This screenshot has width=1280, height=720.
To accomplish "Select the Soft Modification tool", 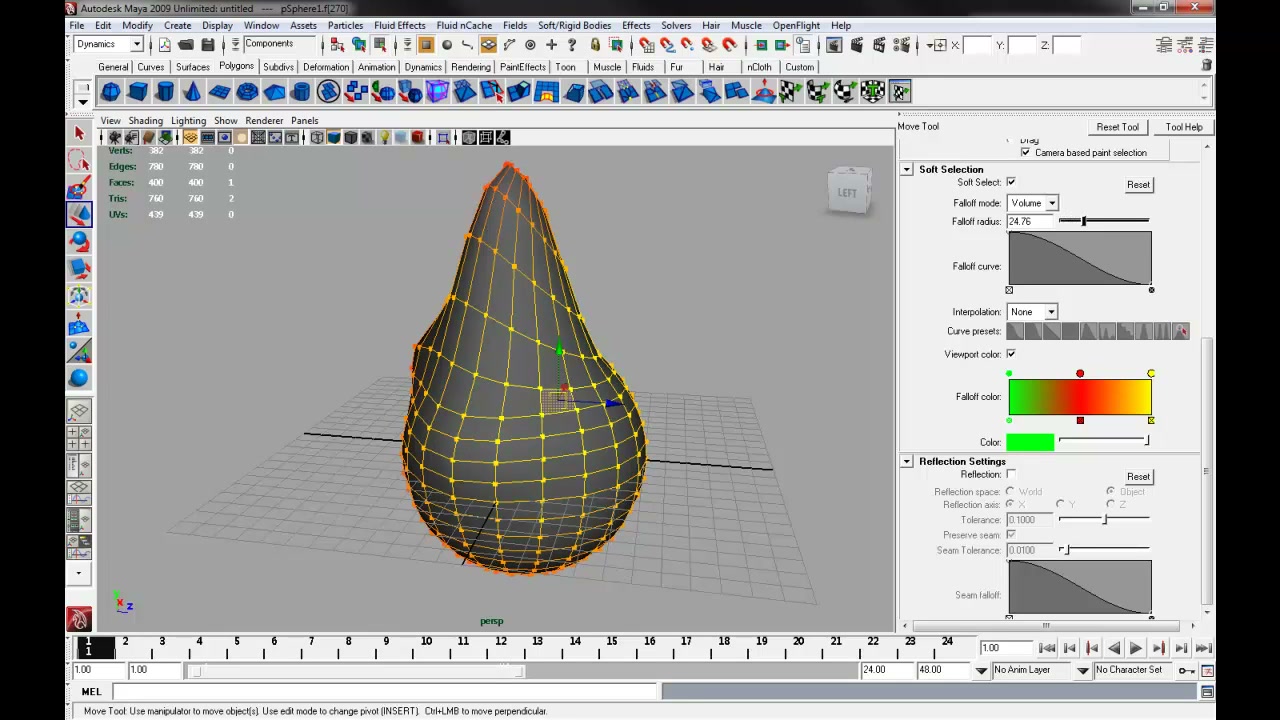I will click(79, 324).
